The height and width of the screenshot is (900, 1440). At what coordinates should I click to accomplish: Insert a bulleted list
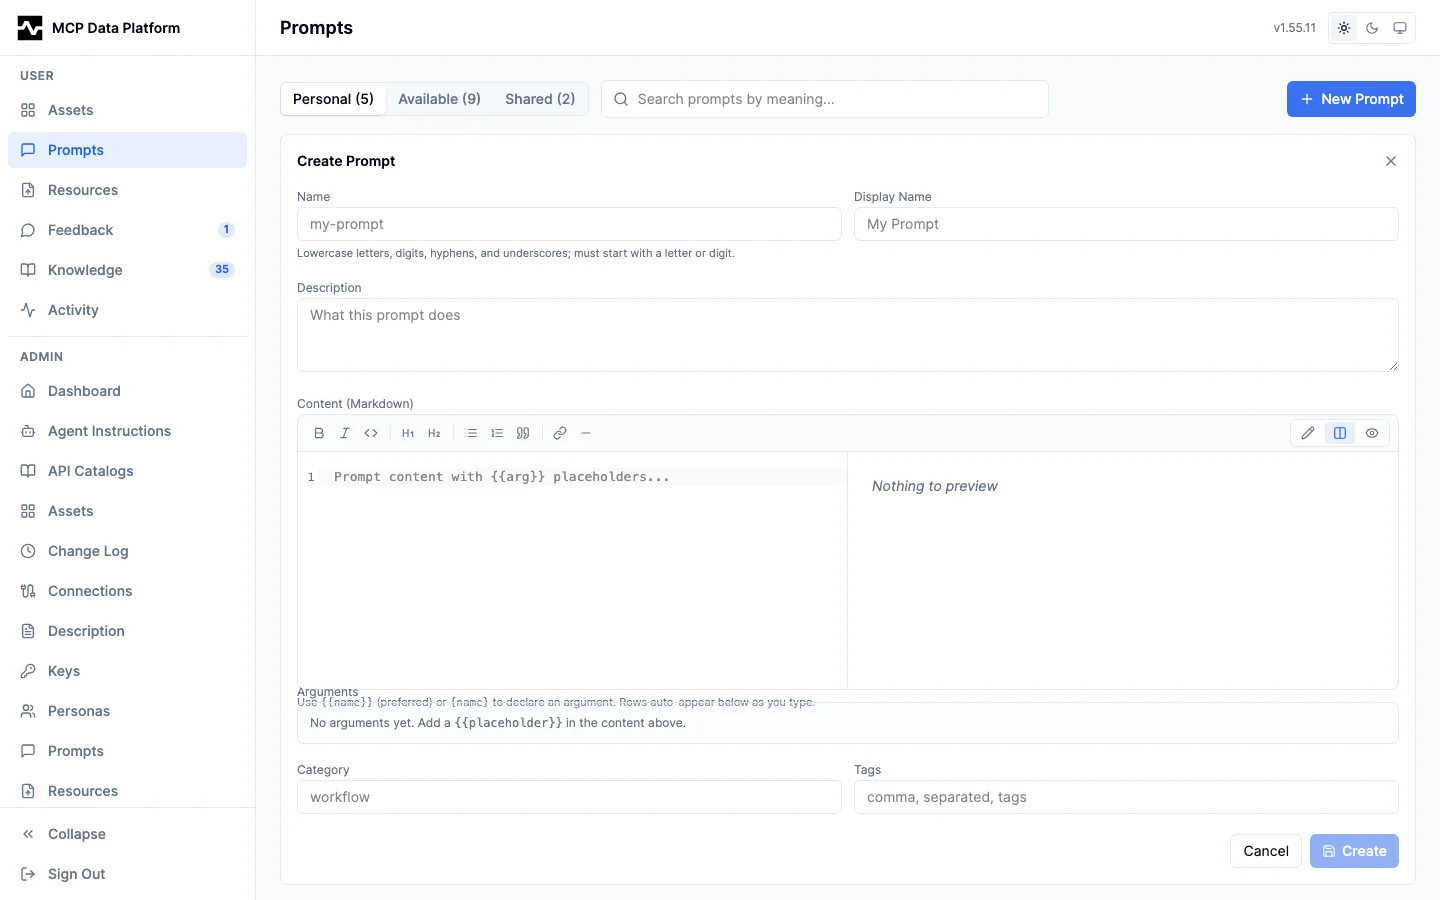(471, 433)
